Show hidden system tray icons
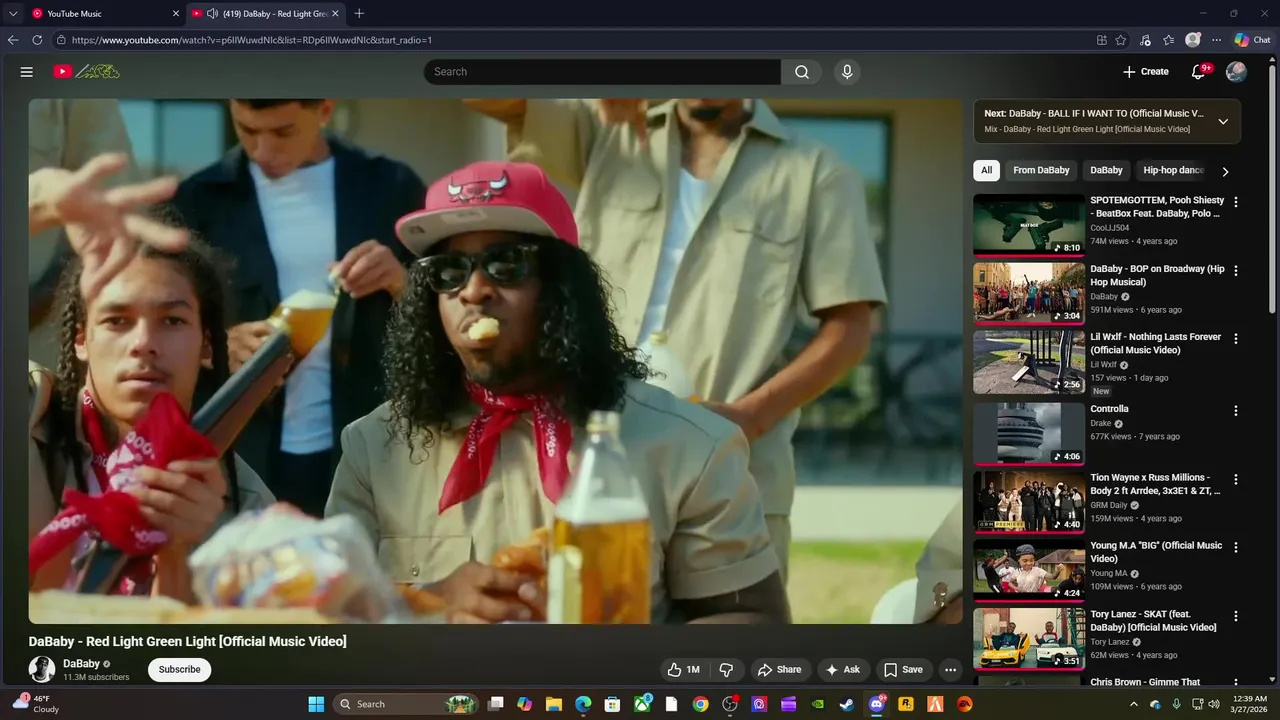Image resolution: width=1280 pixels, height=720 pixels. [x=1133, y=704]
